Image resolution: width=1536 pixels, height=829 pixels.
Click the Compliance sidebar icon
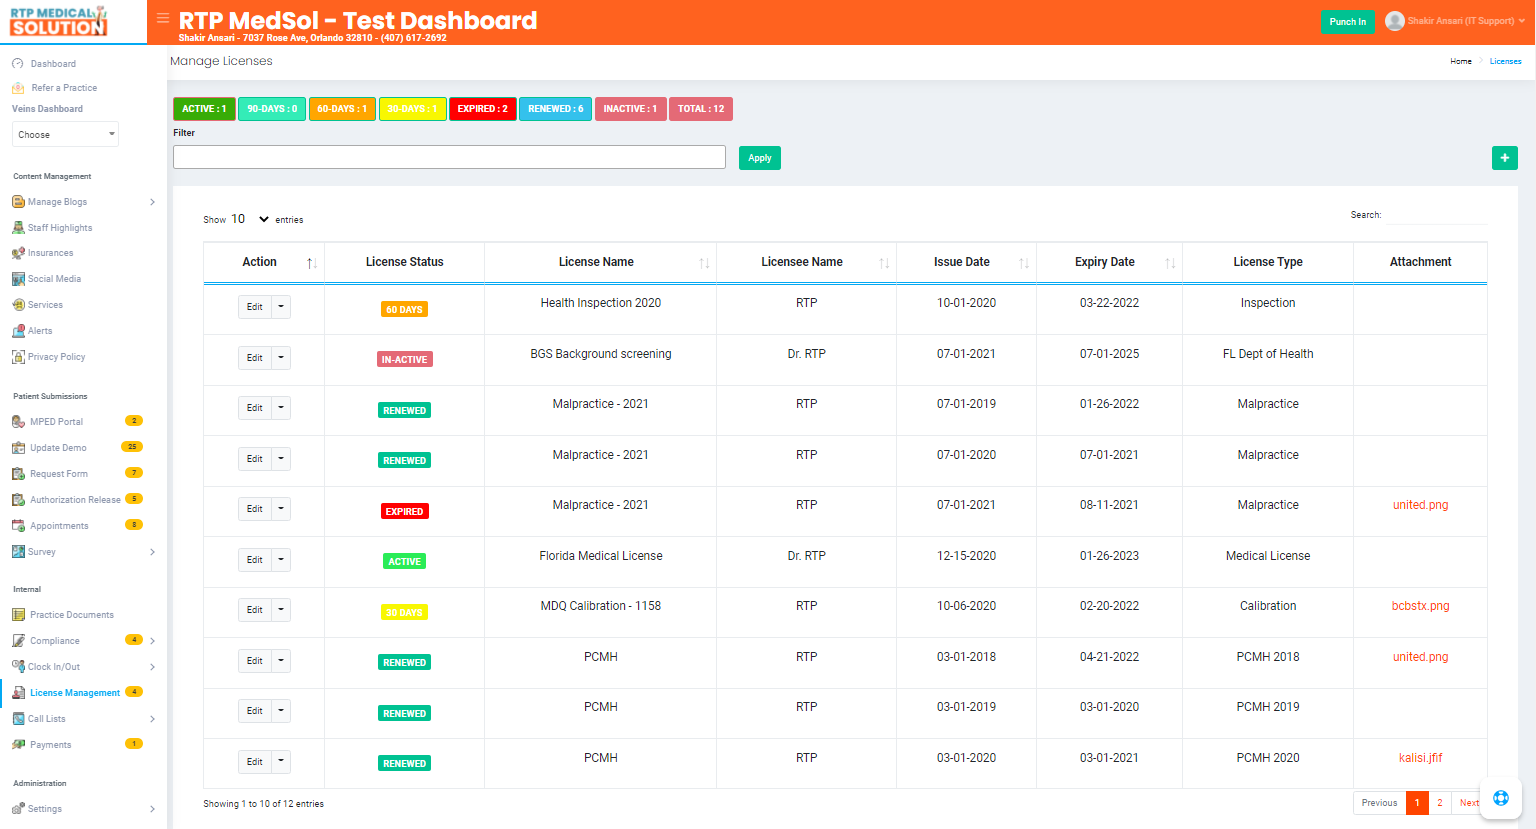click(x=18, y=641)
